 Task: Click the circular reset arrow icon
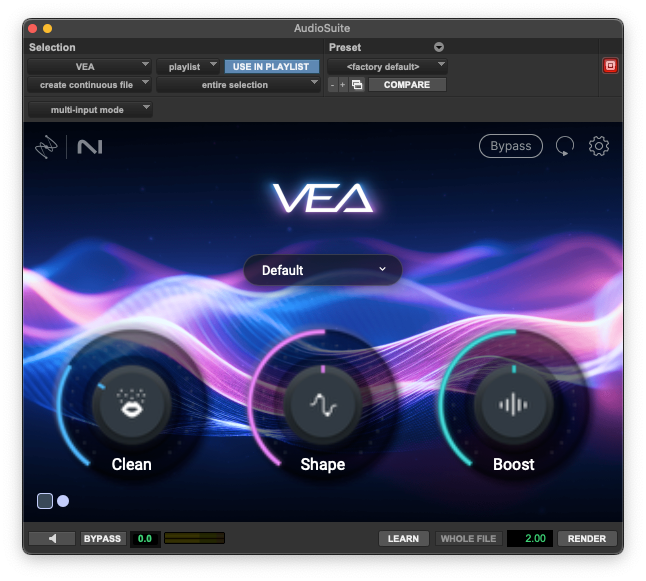(x=565, y=146)
